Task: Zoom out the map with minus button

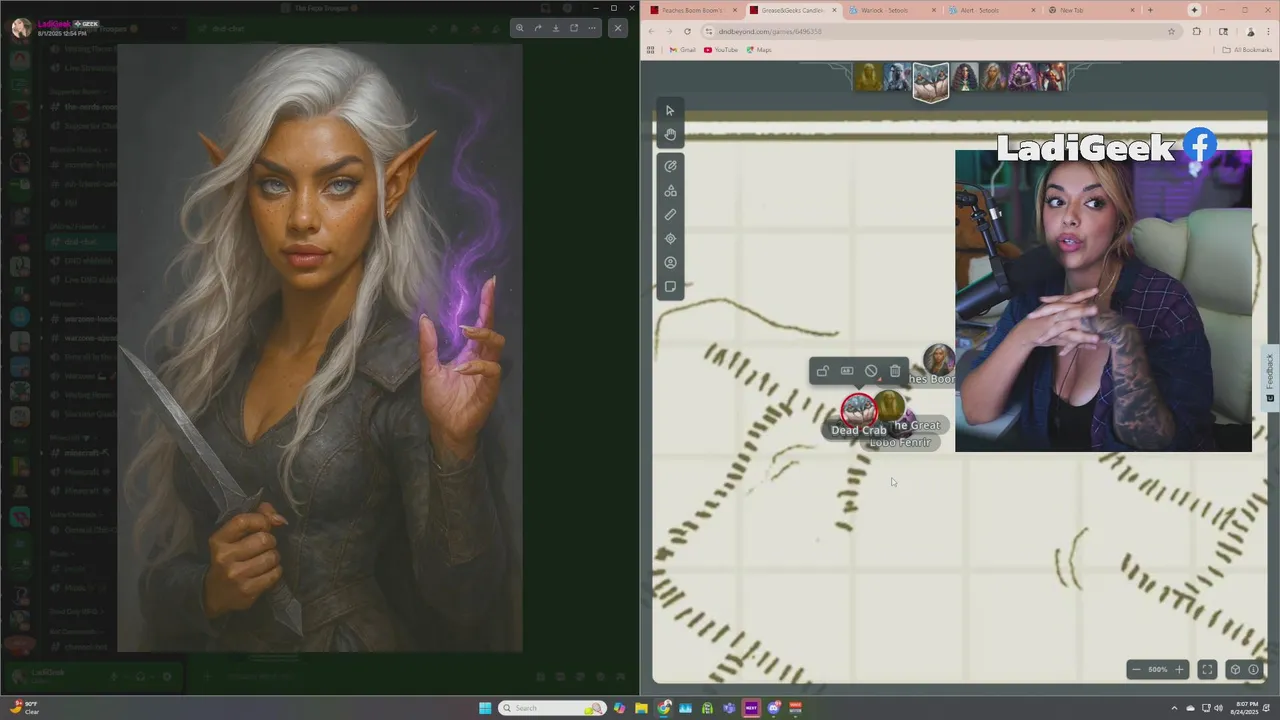Action: 1136,669
